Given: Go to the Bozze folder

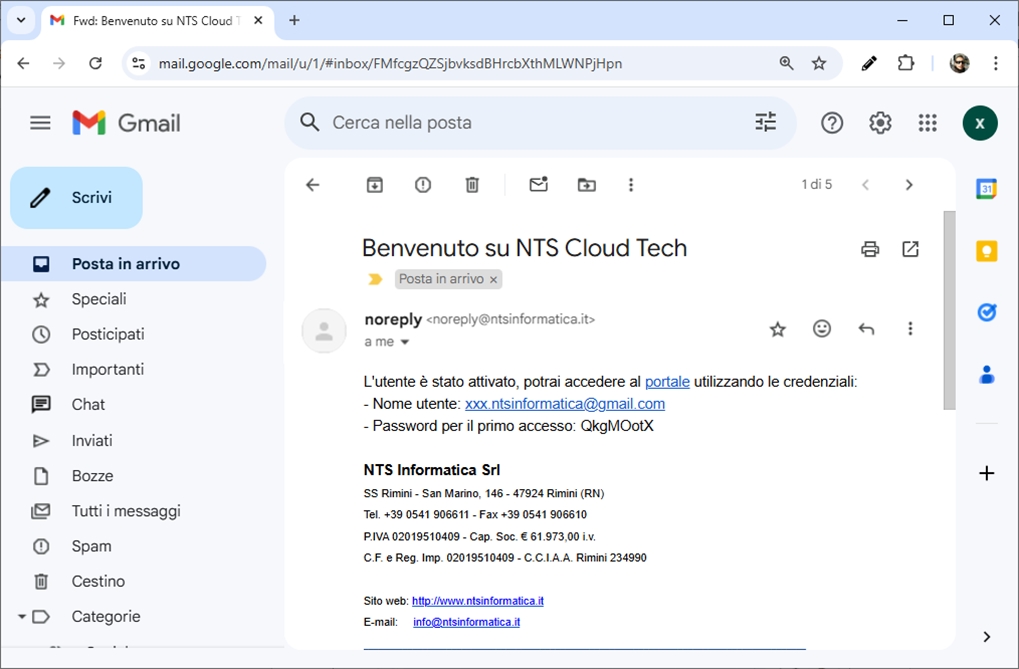Looking at the screenshot, I should point(92,476).
